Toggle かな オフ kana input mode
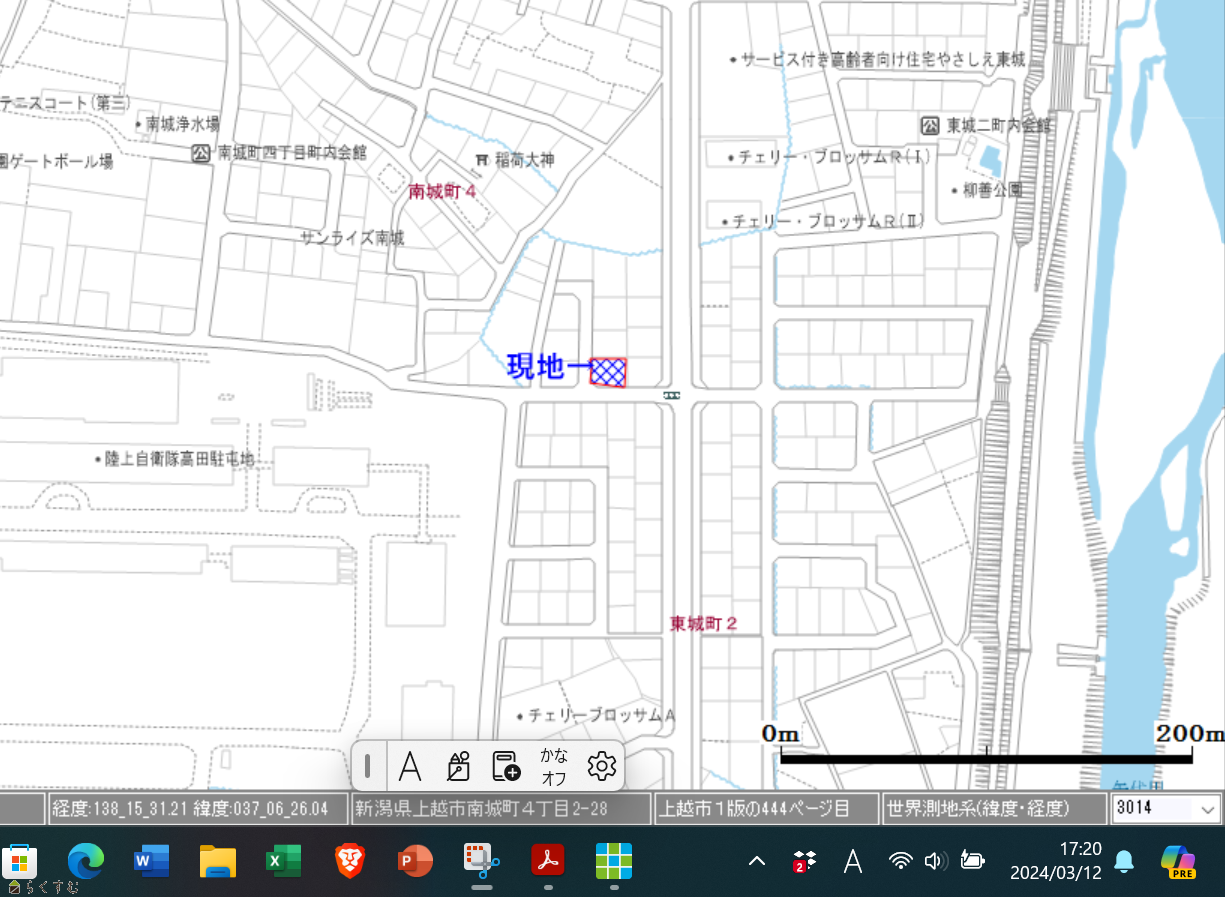 coord(553,766)
